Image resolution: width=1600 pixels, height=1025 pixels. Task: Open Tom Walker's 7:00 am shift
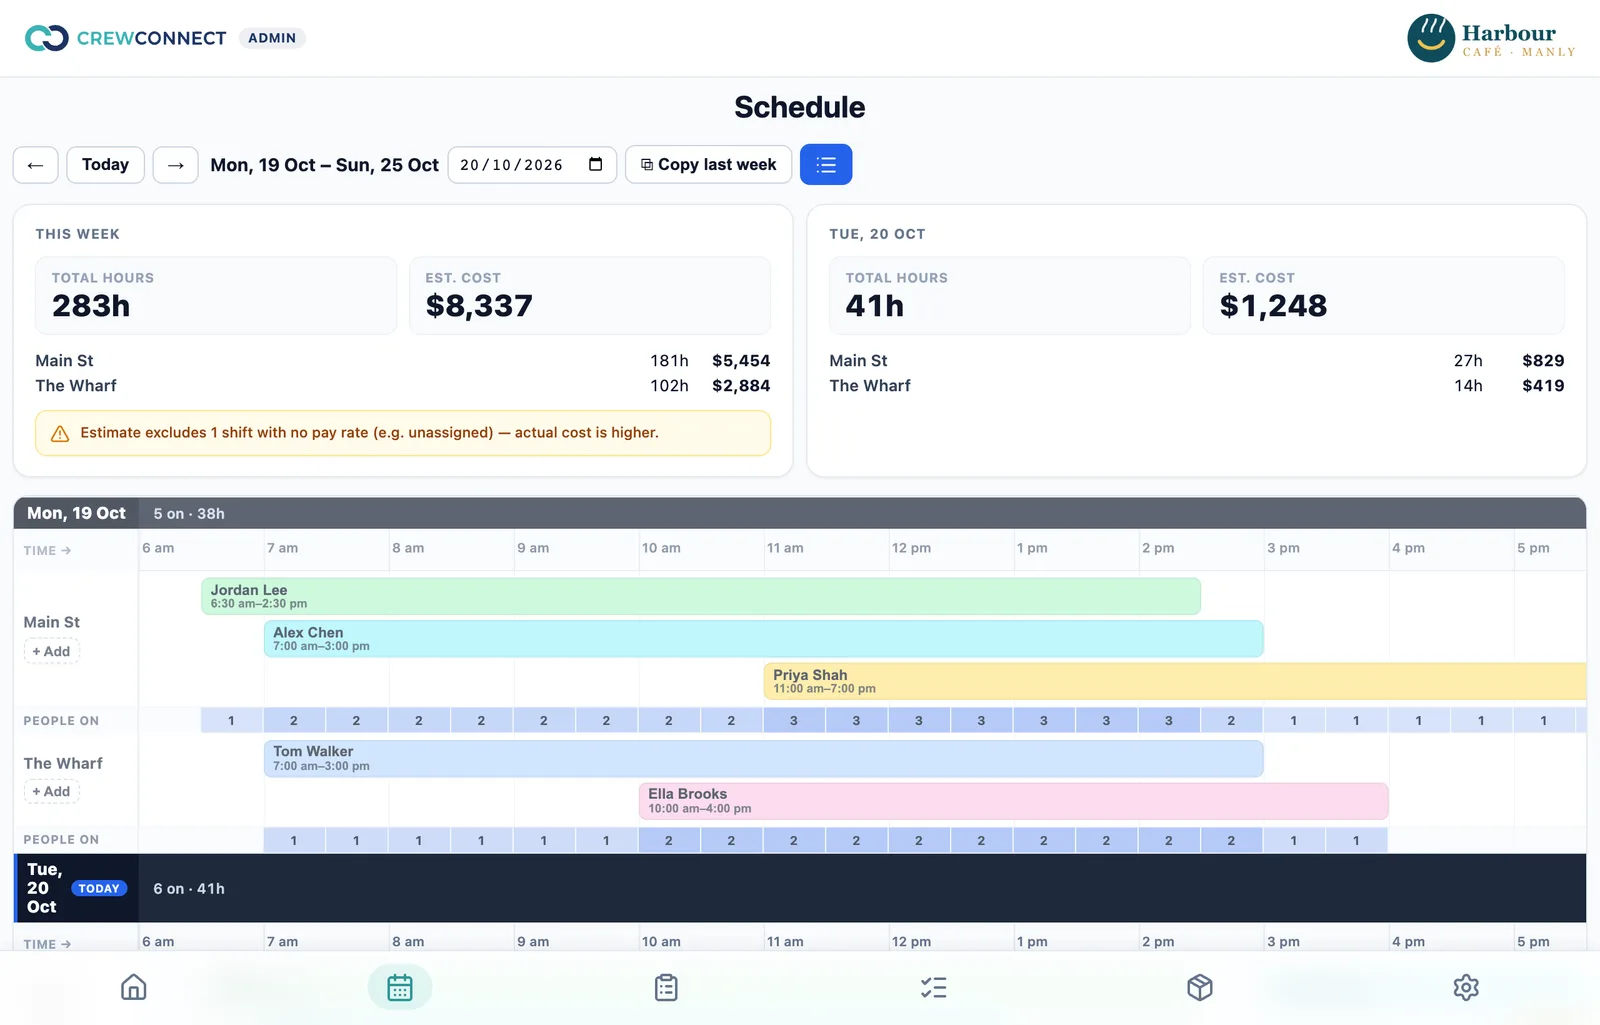(764, 758)
